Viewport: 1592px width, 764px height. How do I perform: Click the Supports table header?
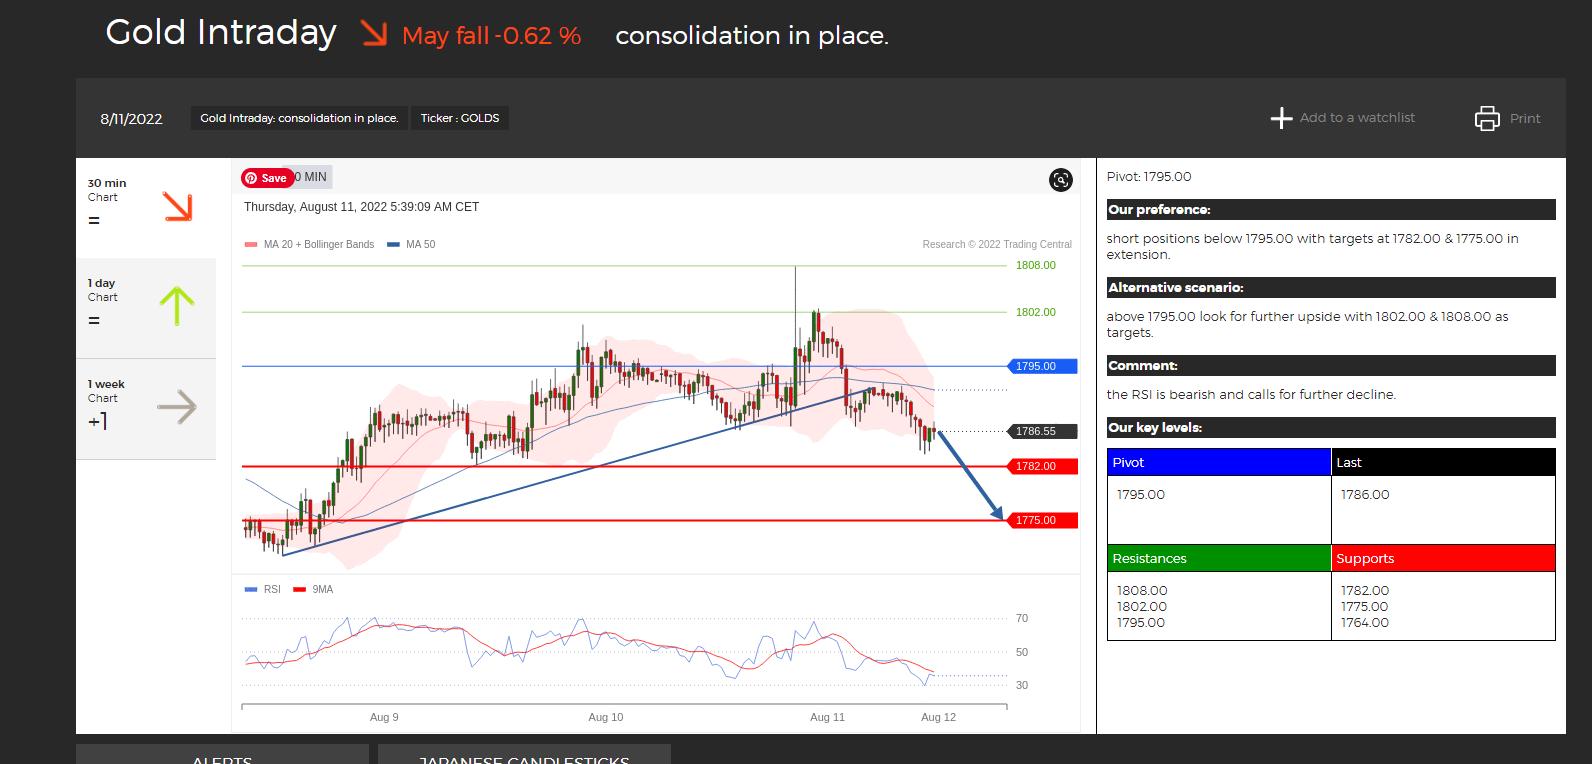[x=1443, y=558]
